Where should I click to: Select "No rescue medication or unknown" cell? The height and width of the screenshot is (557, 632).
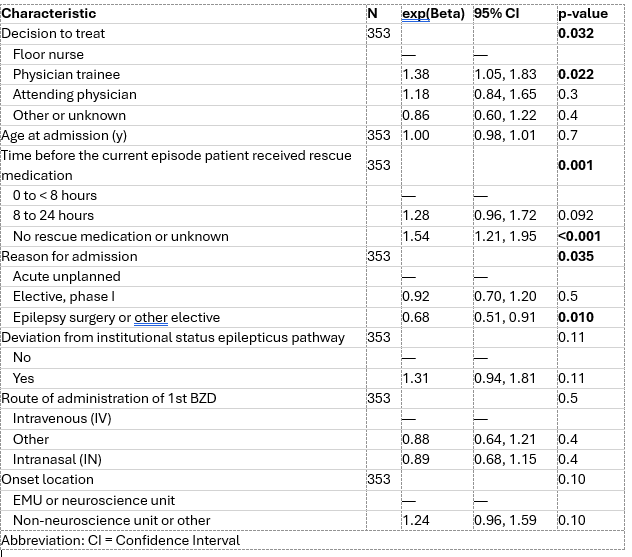pyautogui.click(x=121, y=236)
